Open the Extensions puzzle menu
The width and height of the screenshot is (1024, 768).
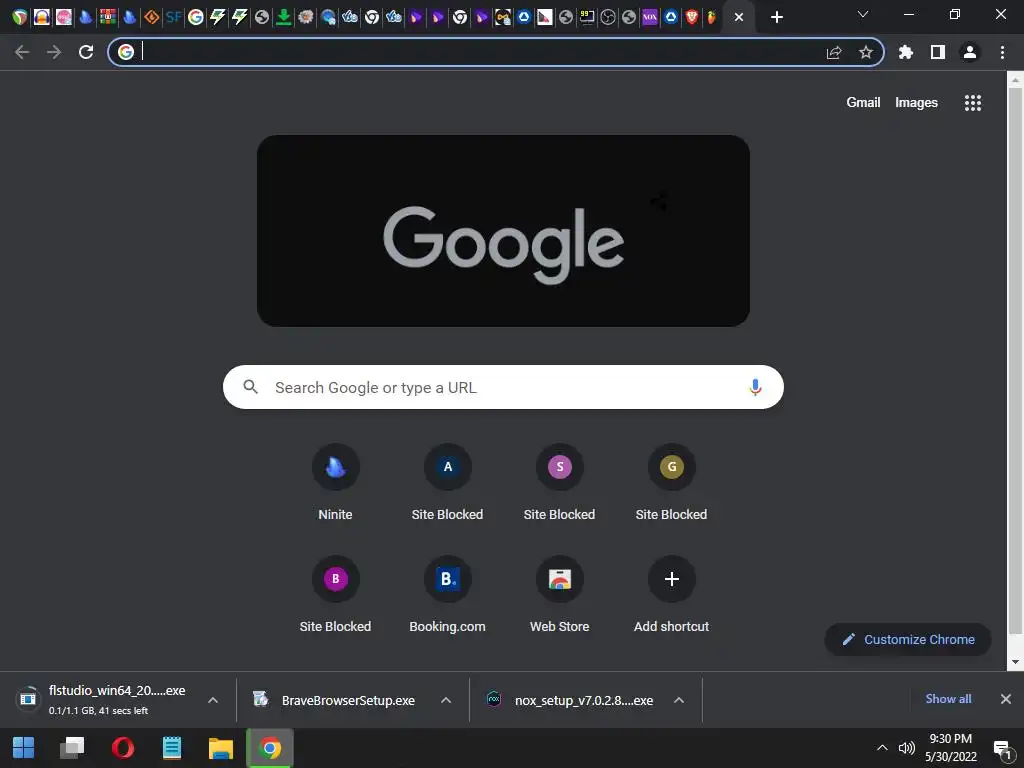pyautogui.click(x=905, y=52)
